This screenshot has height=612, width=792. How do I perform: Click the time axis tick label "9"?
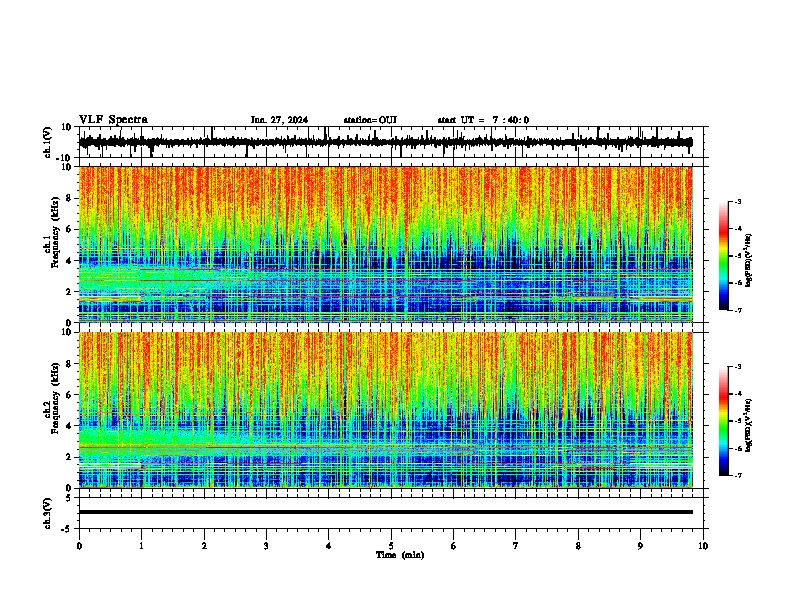point(640,546)
